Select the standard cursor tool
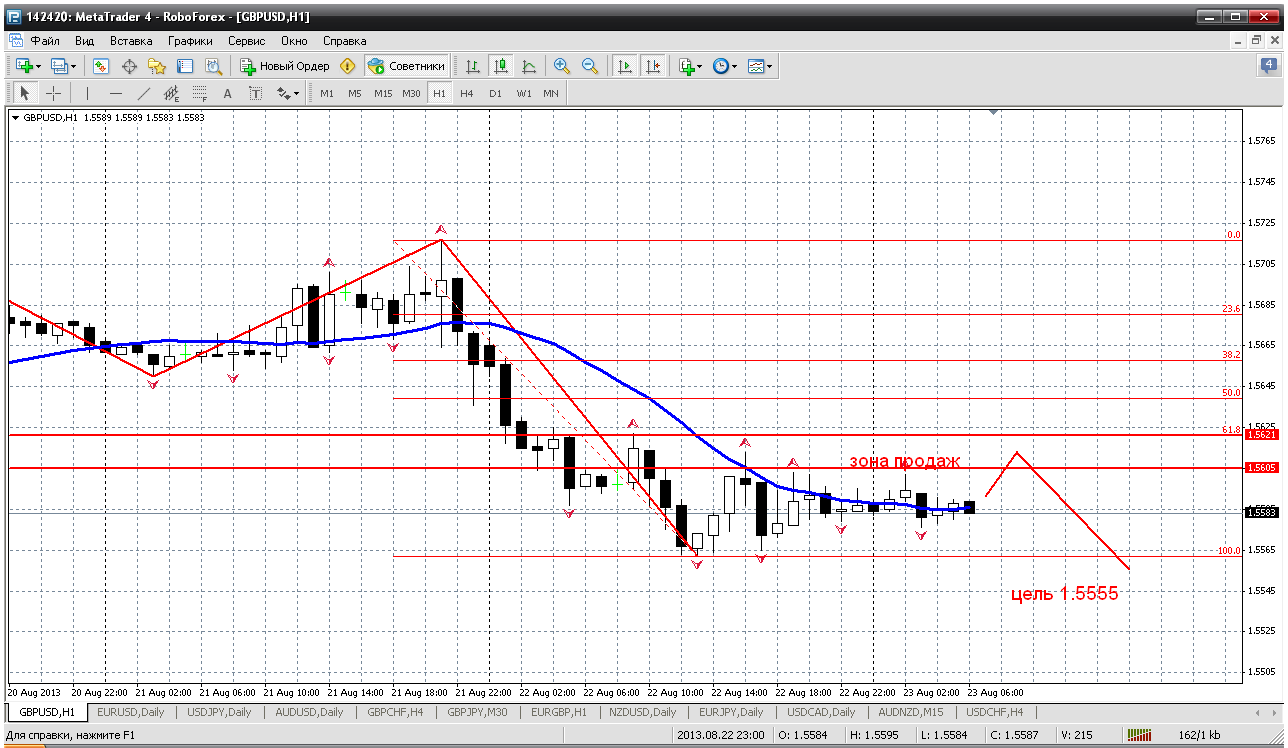The image size is (1288, 748). [25, 93]
